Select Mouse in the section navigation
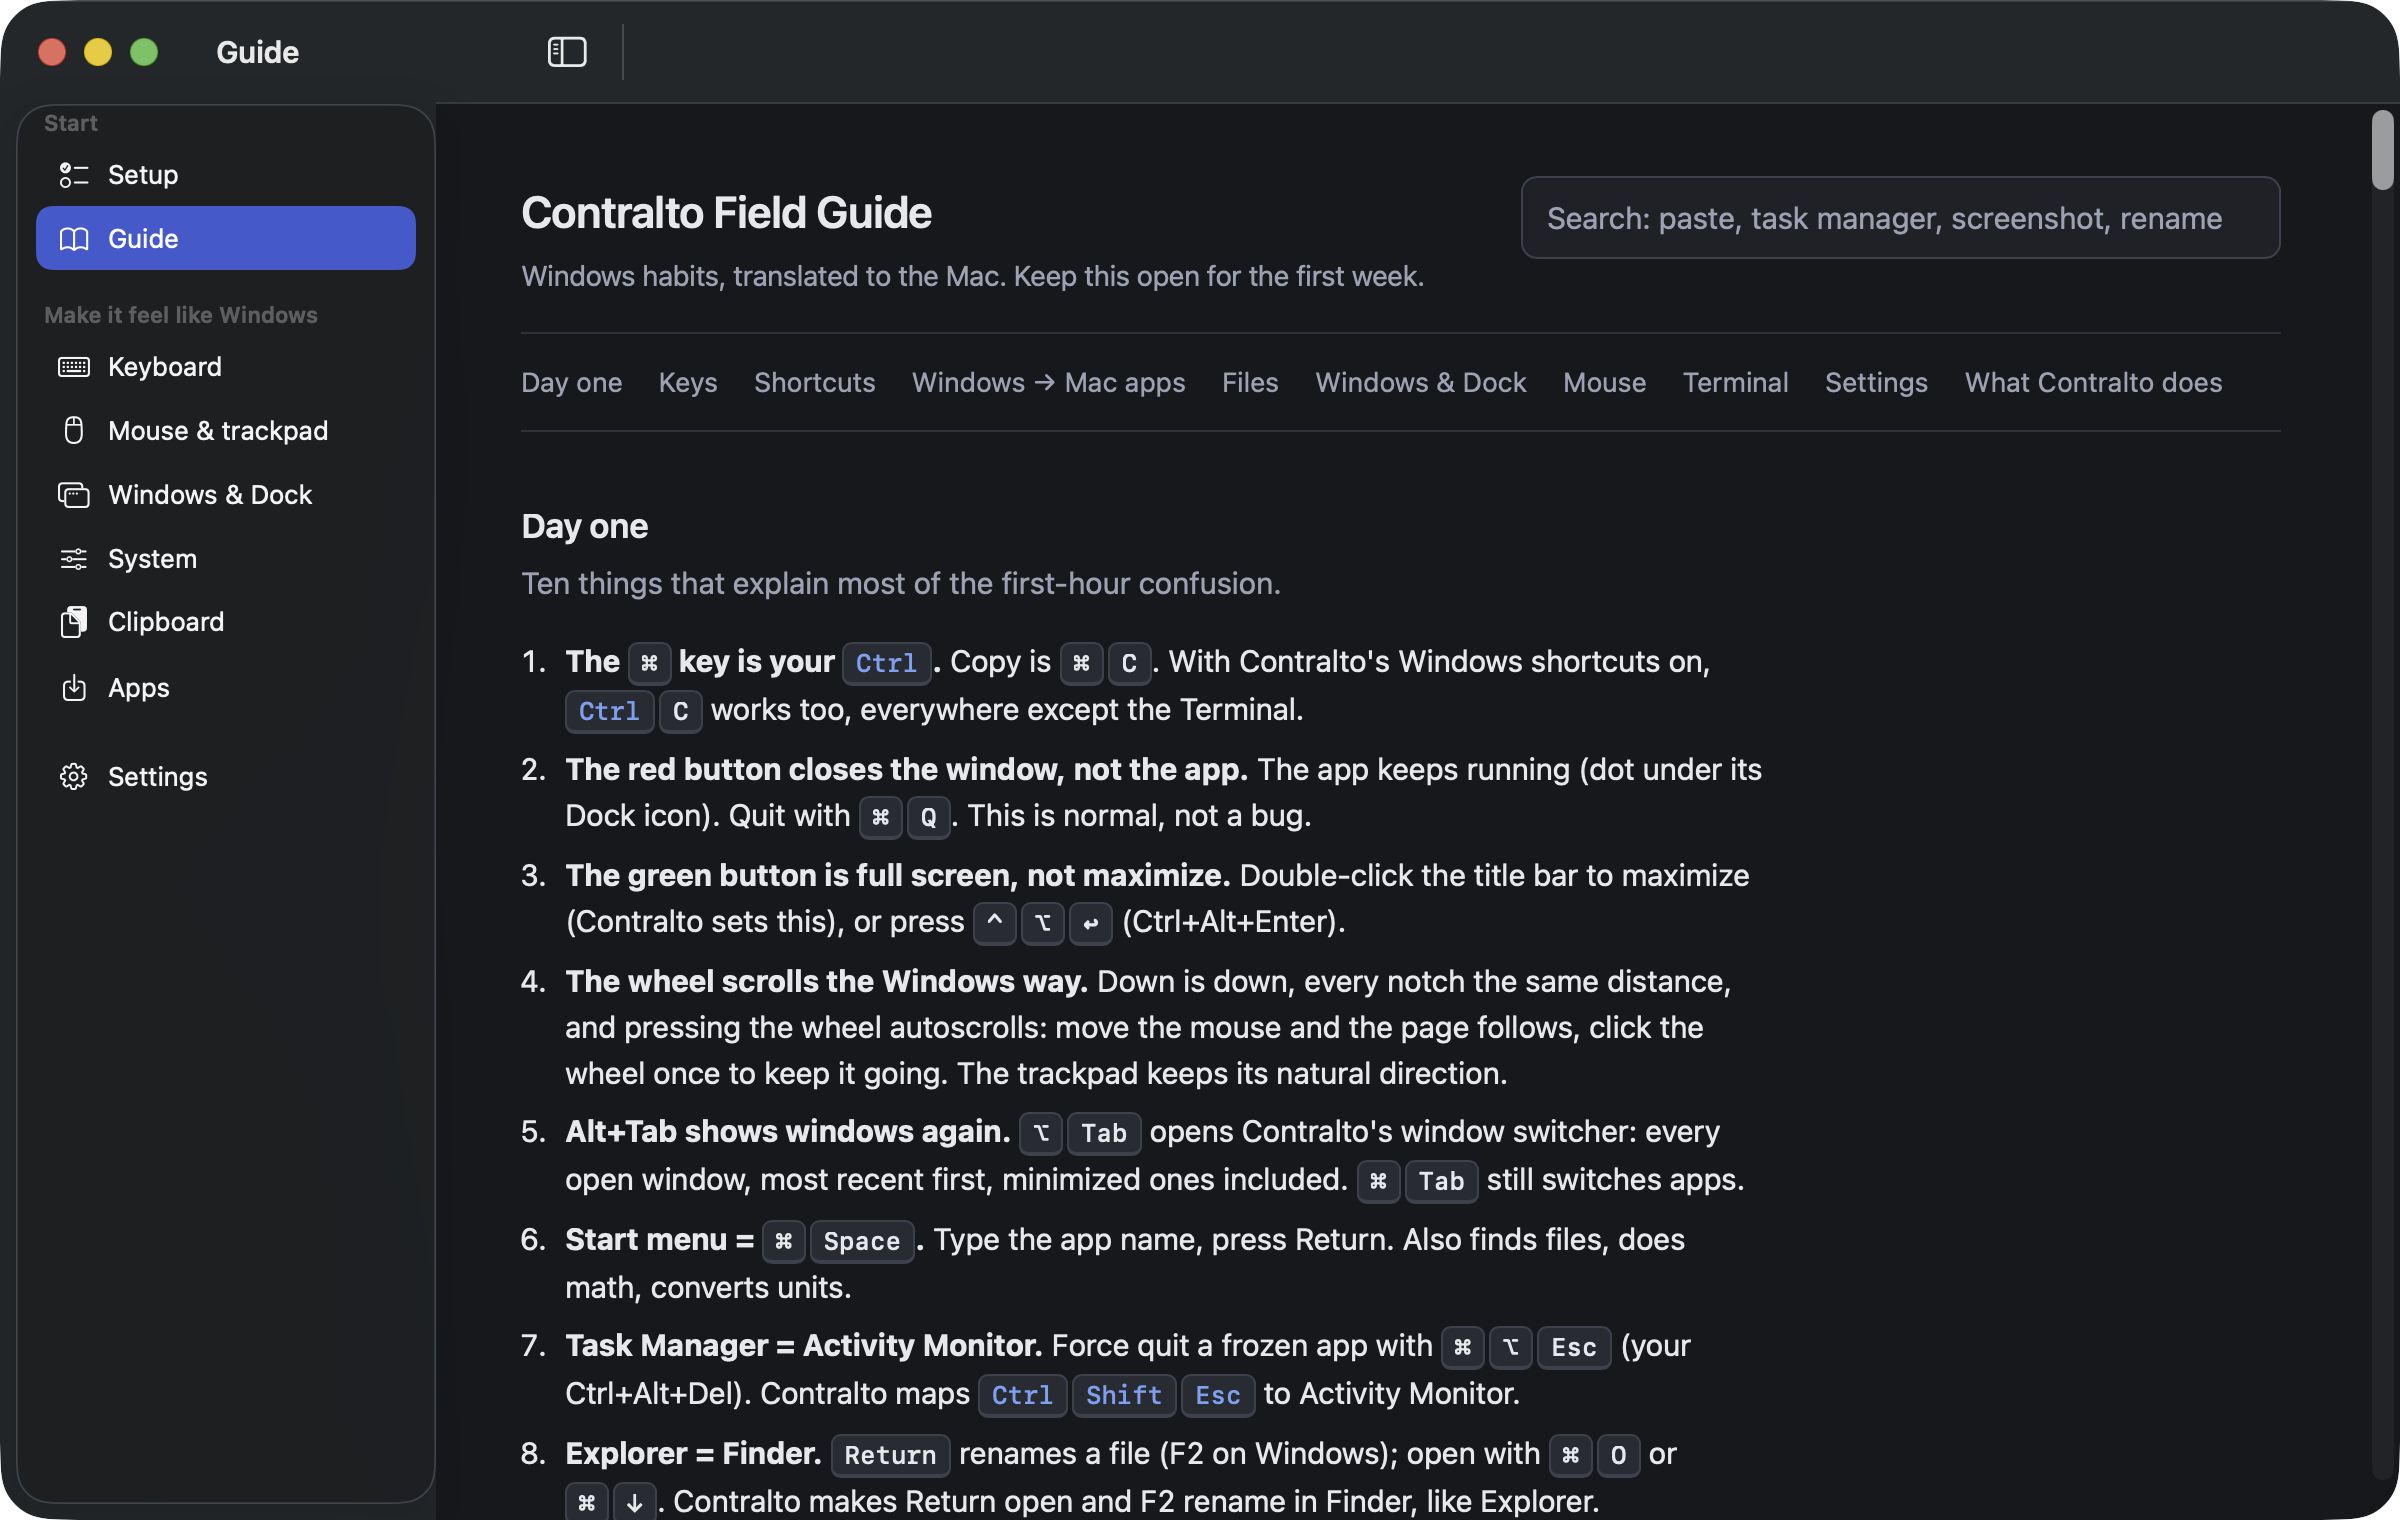2400x1520 pixels. (1604, 383)
